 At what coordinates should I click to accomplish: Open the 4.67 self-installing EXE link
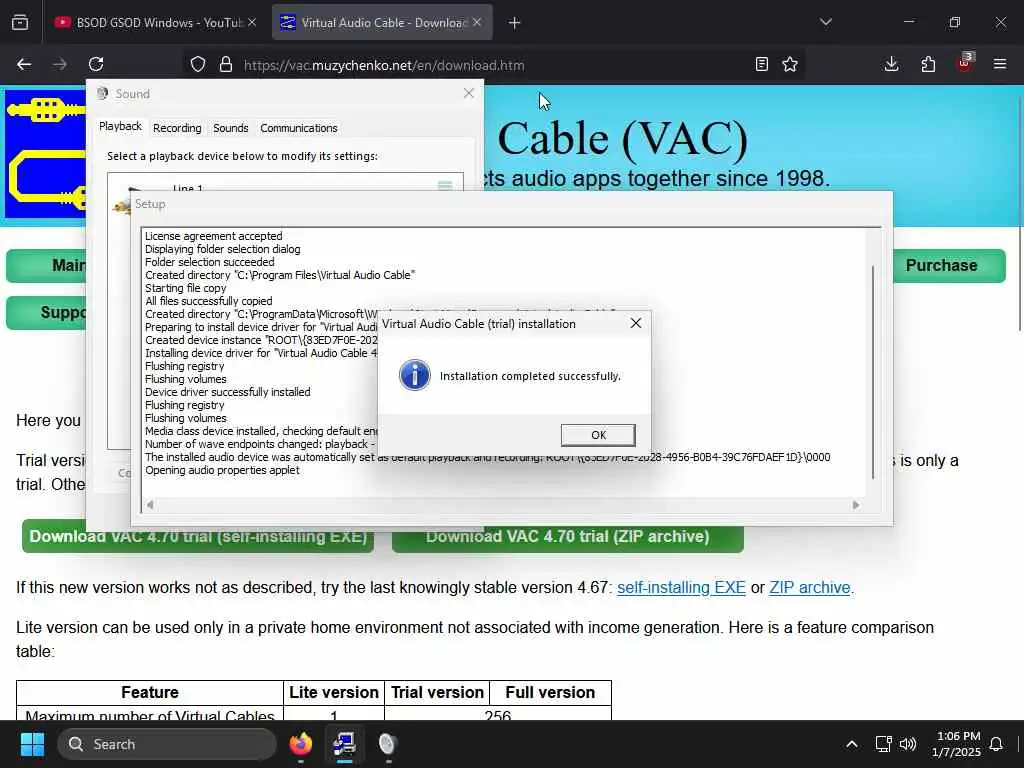pyautogui.click(x=681, y=588)
